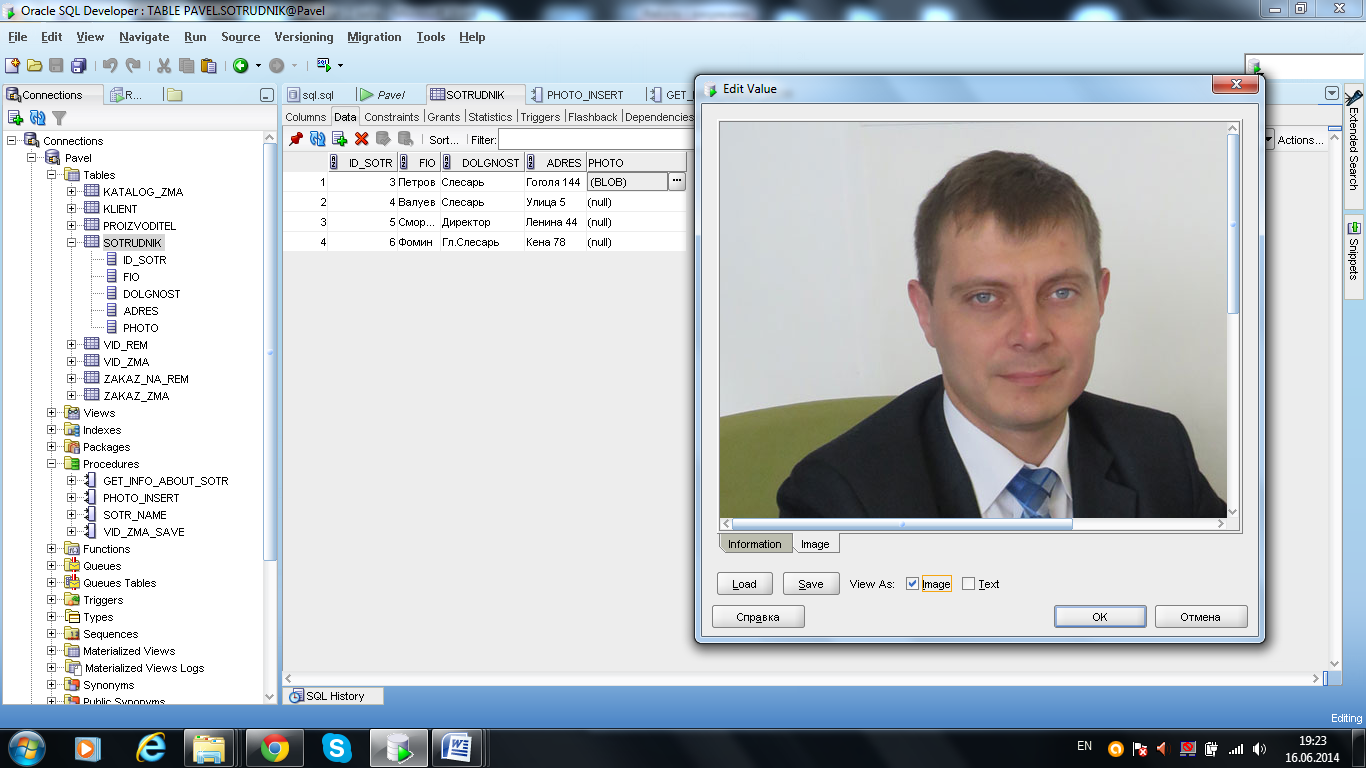Switch to Image tab in Edit Value
The image size is (1366, 768).
tap(815, 544)
